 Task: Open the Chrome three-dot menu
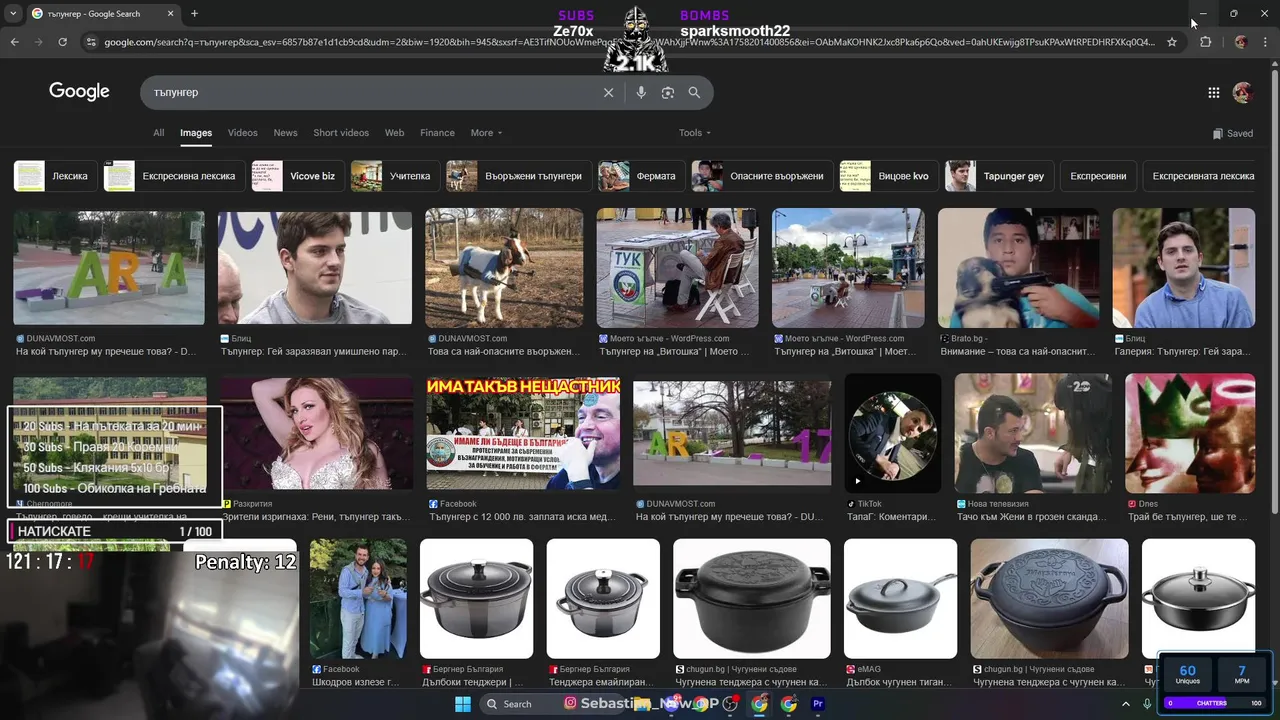coord(1267,42)
